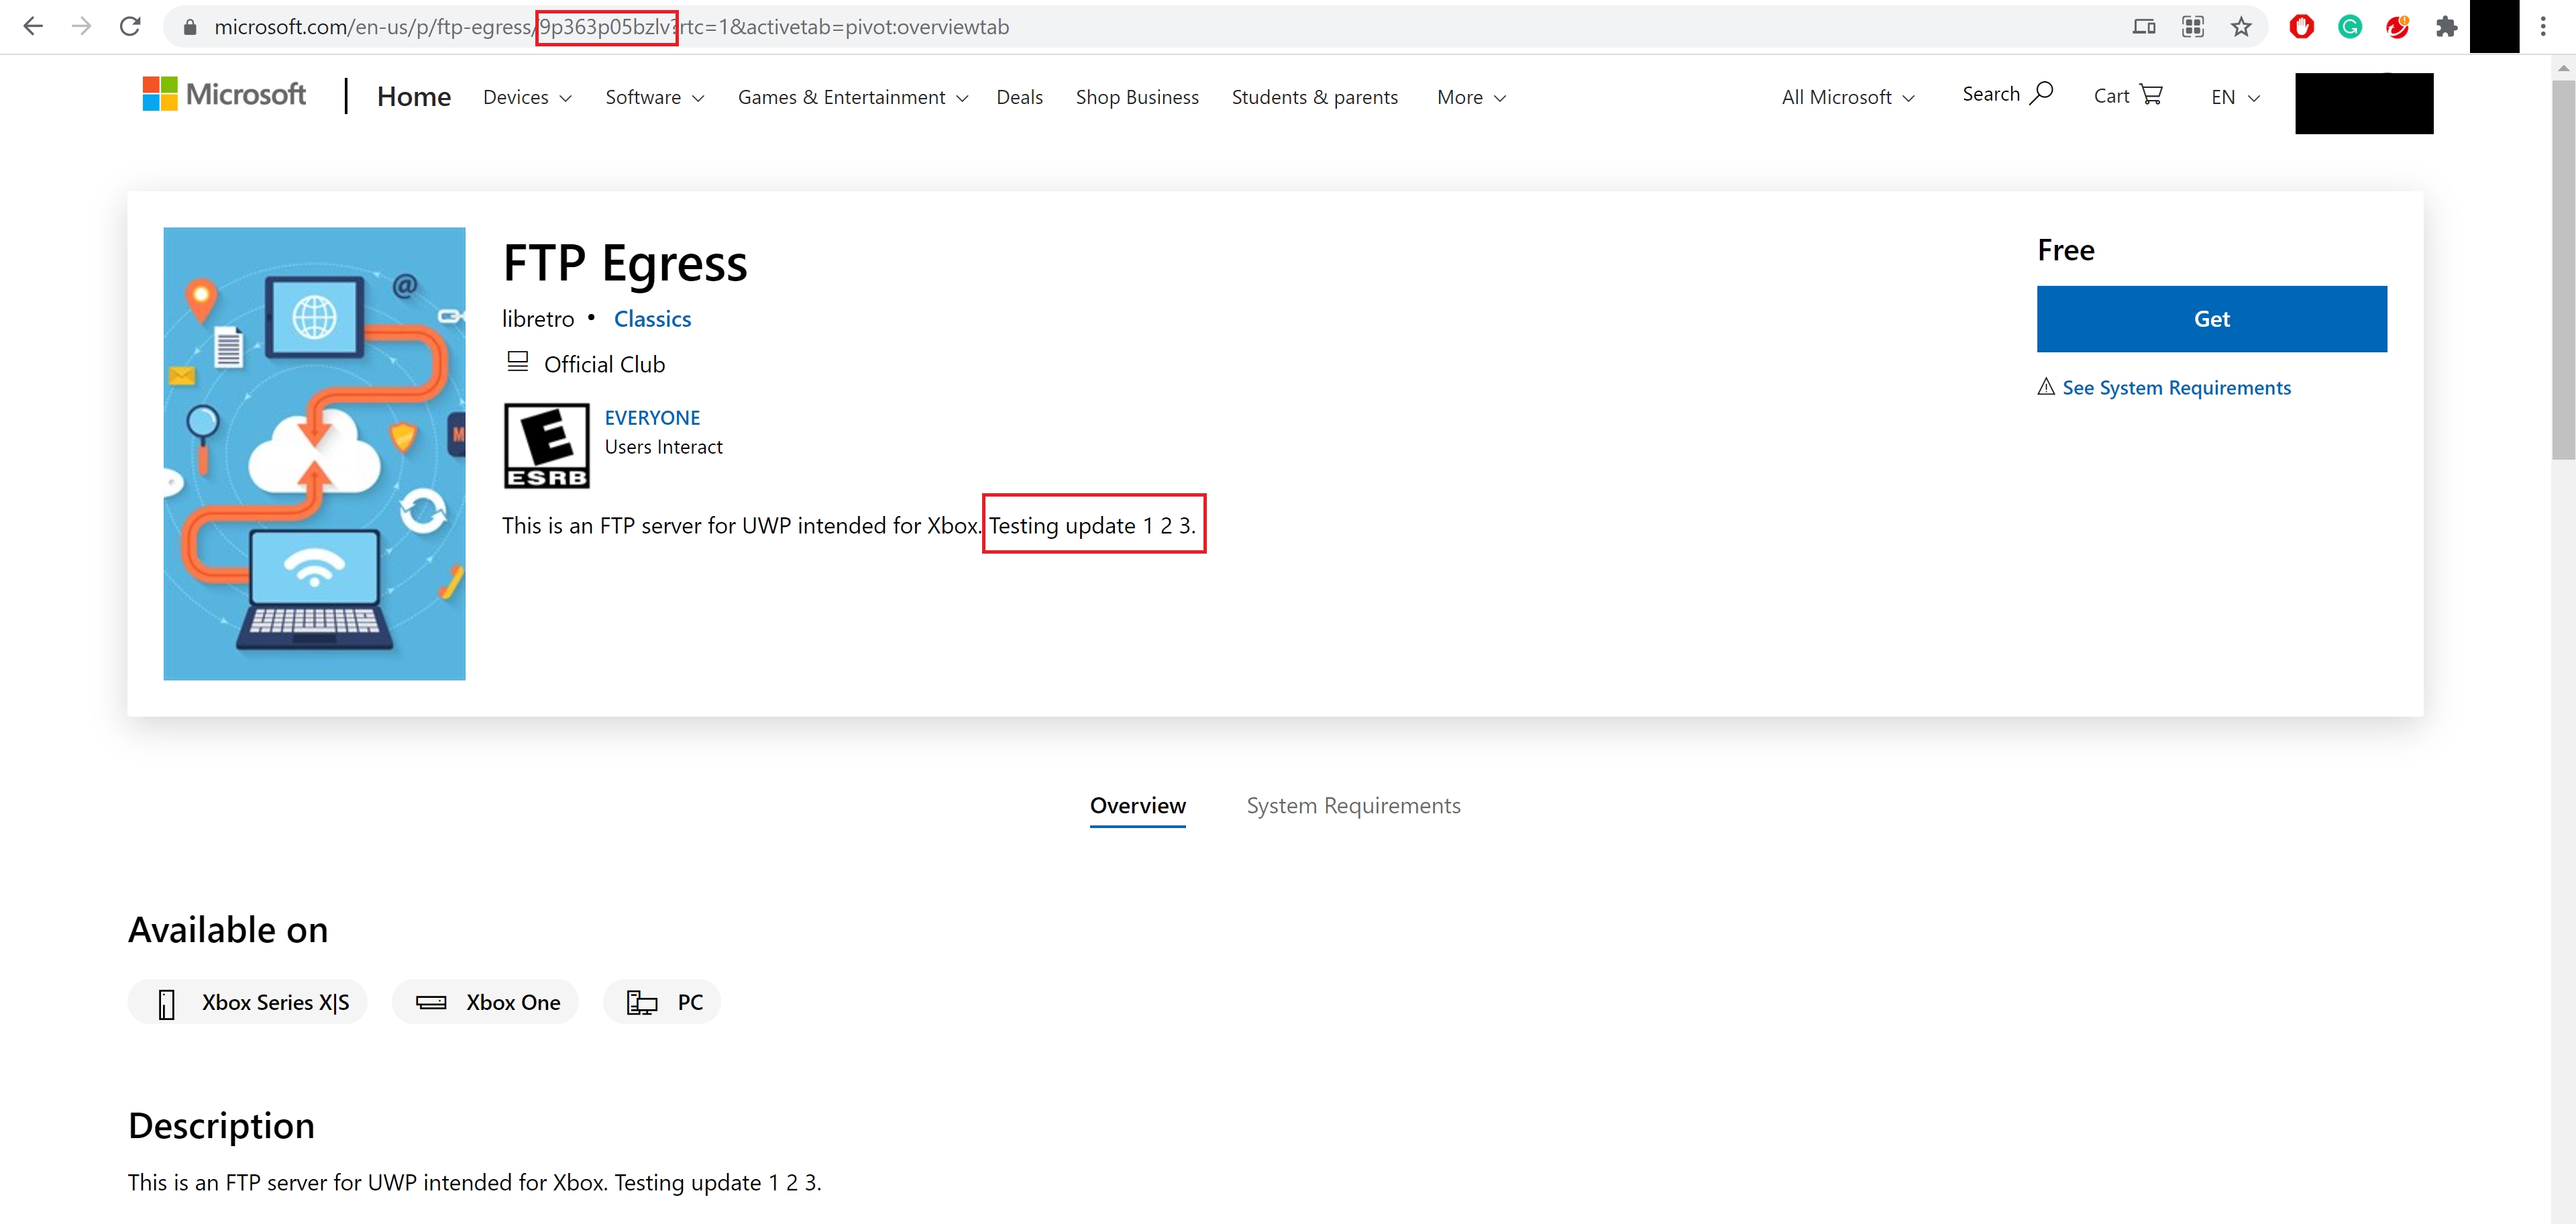Reload the page with refresh icon
This screenshot has width=2576, height=1224.
130,27
